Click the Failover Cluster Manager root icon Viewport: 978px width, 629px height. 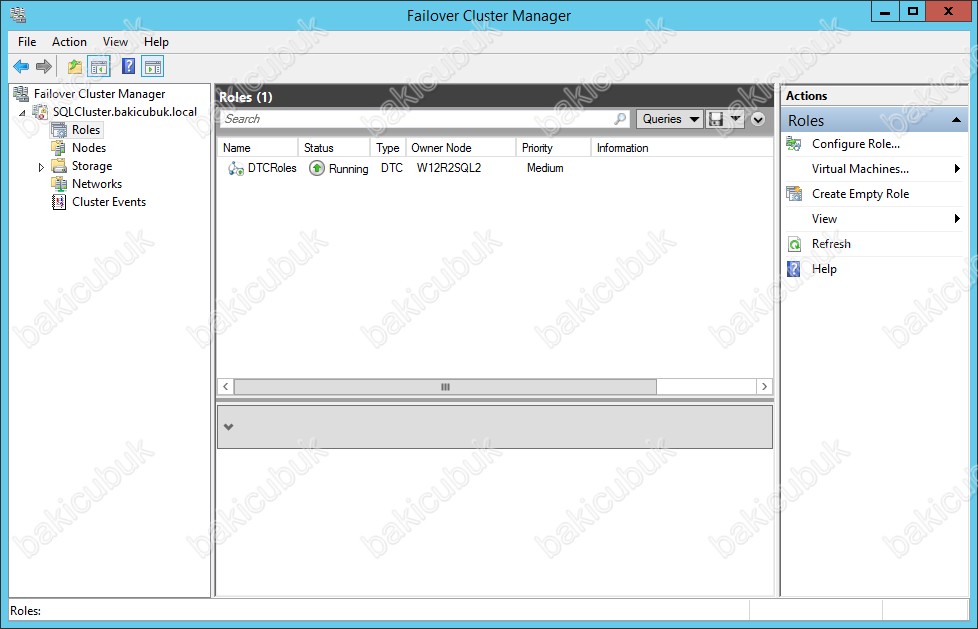(21, 94)
